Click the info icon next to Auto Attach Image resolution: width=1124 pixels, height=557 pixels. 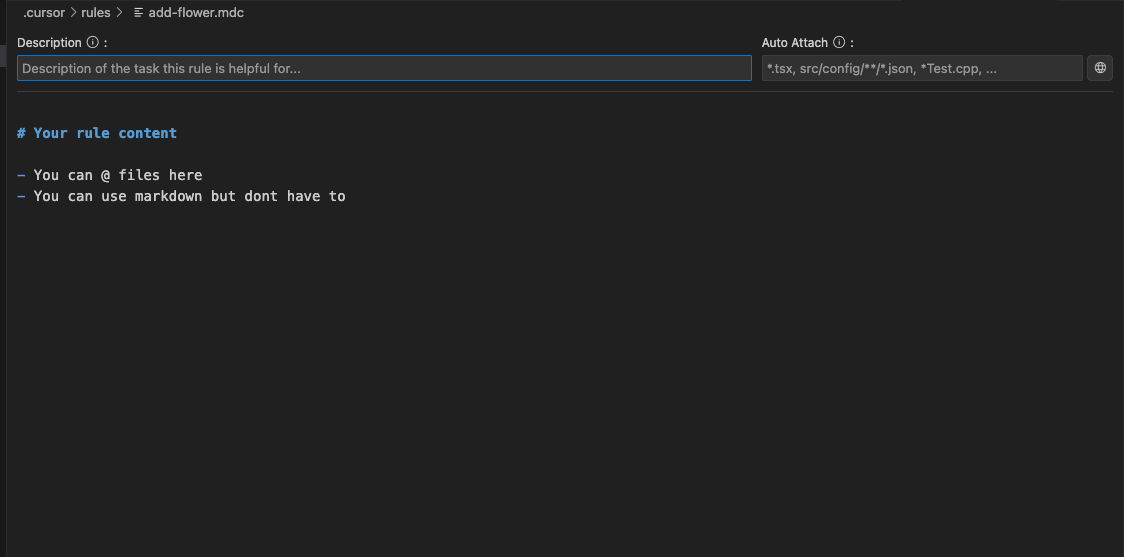click(x=839, y=42)
